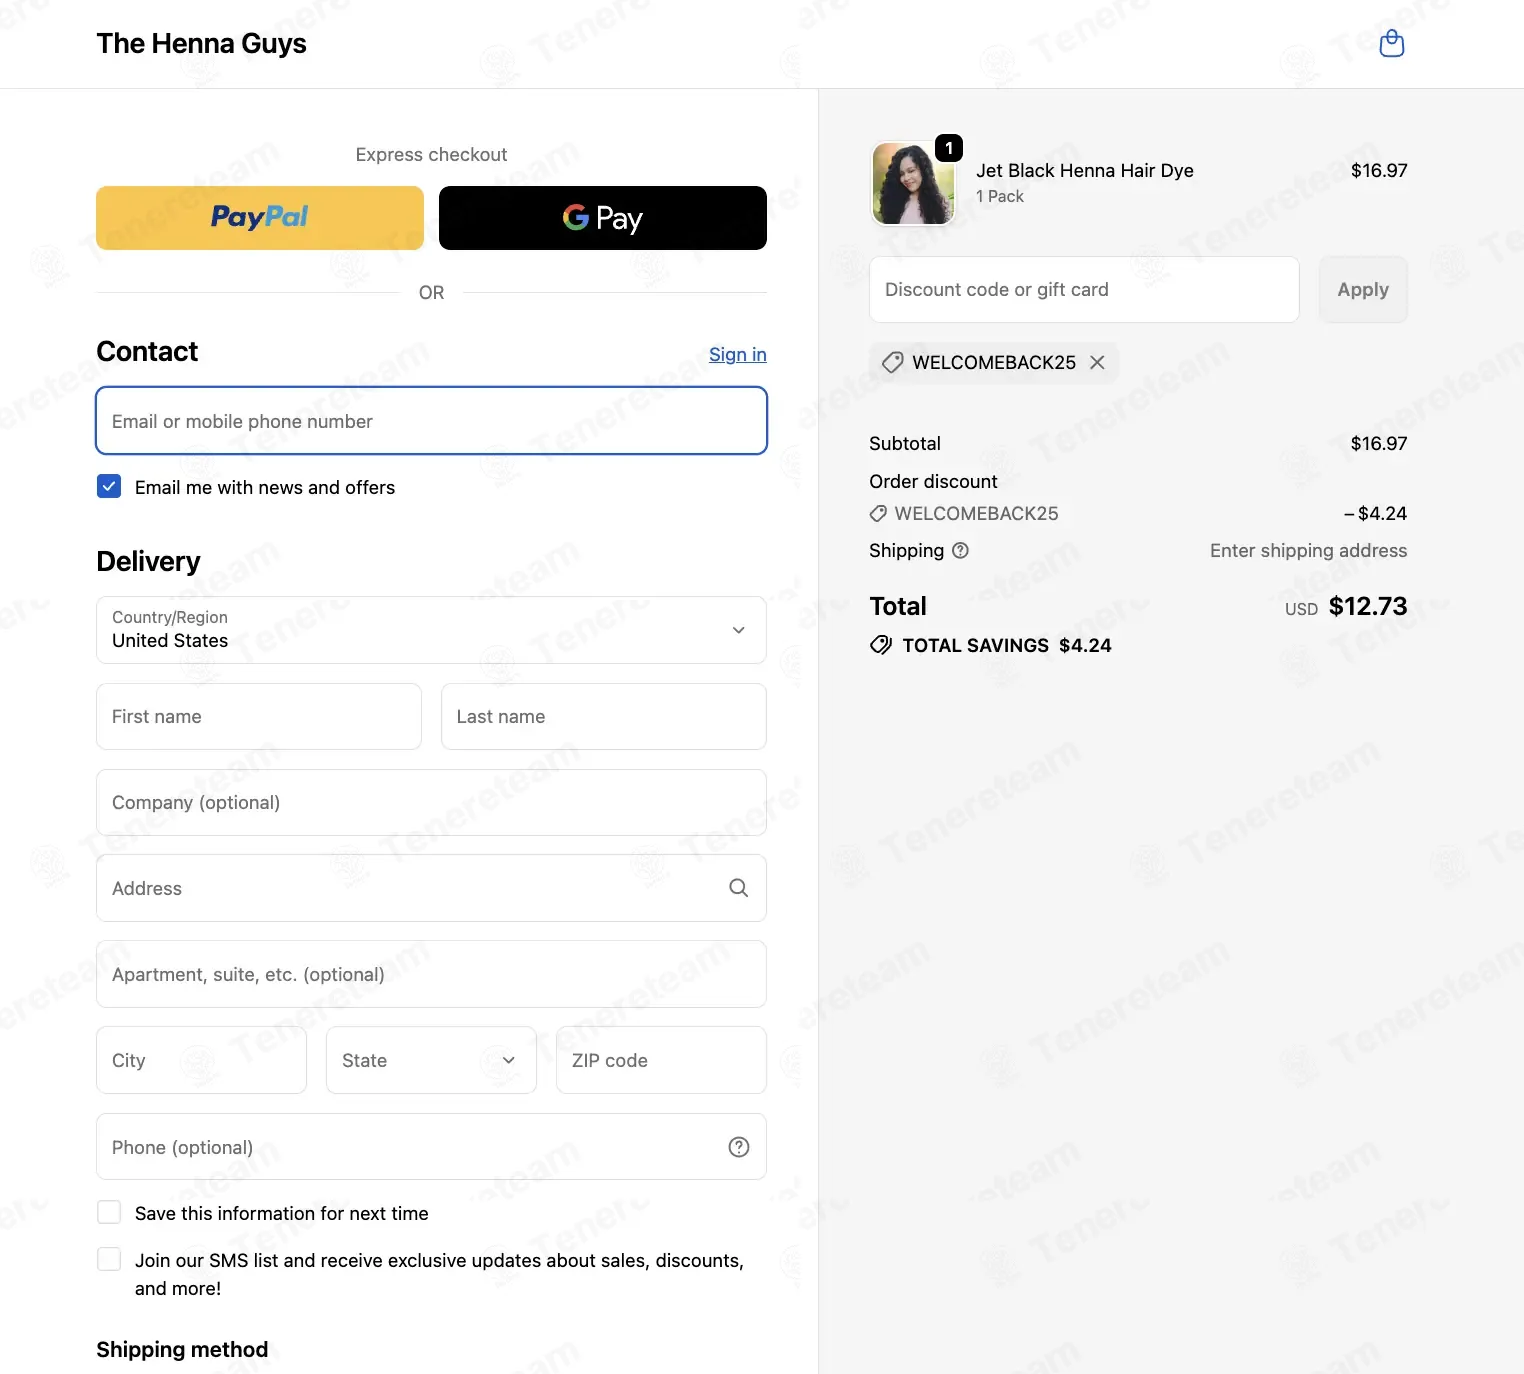Click the Company (optional) field
1524x1374 pixels.
(431, 802)
